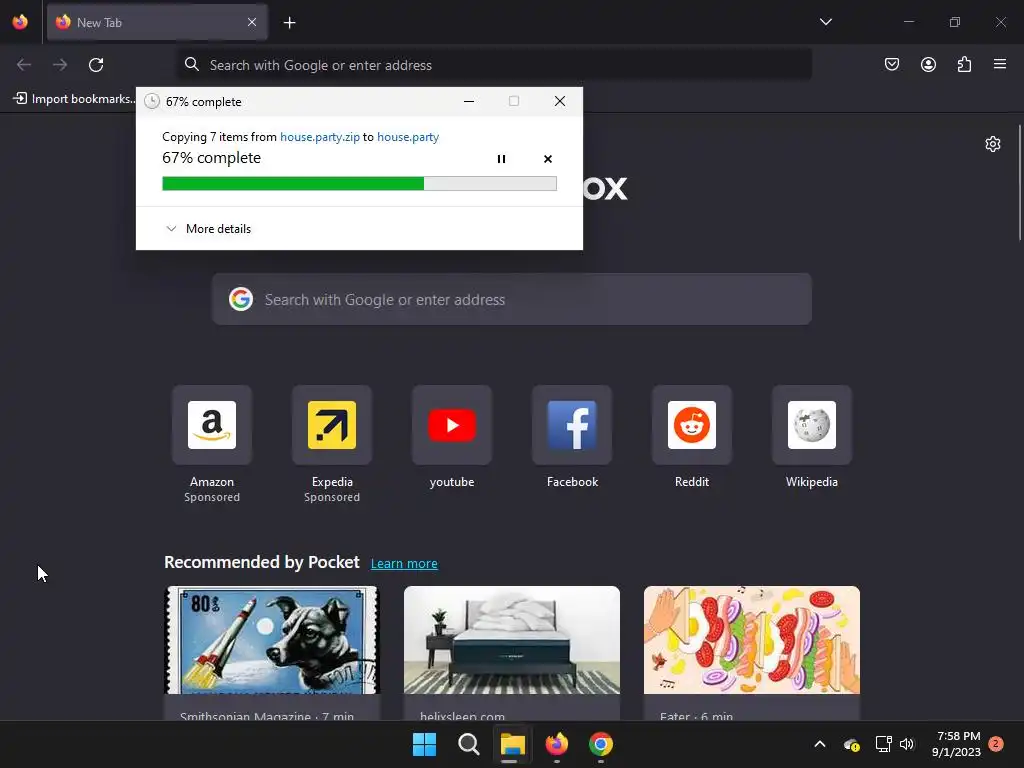Open the Smithsonian Magazine dog stamp story
Viewport: 1024px width, 768px height.
click(x=272, y=653)
